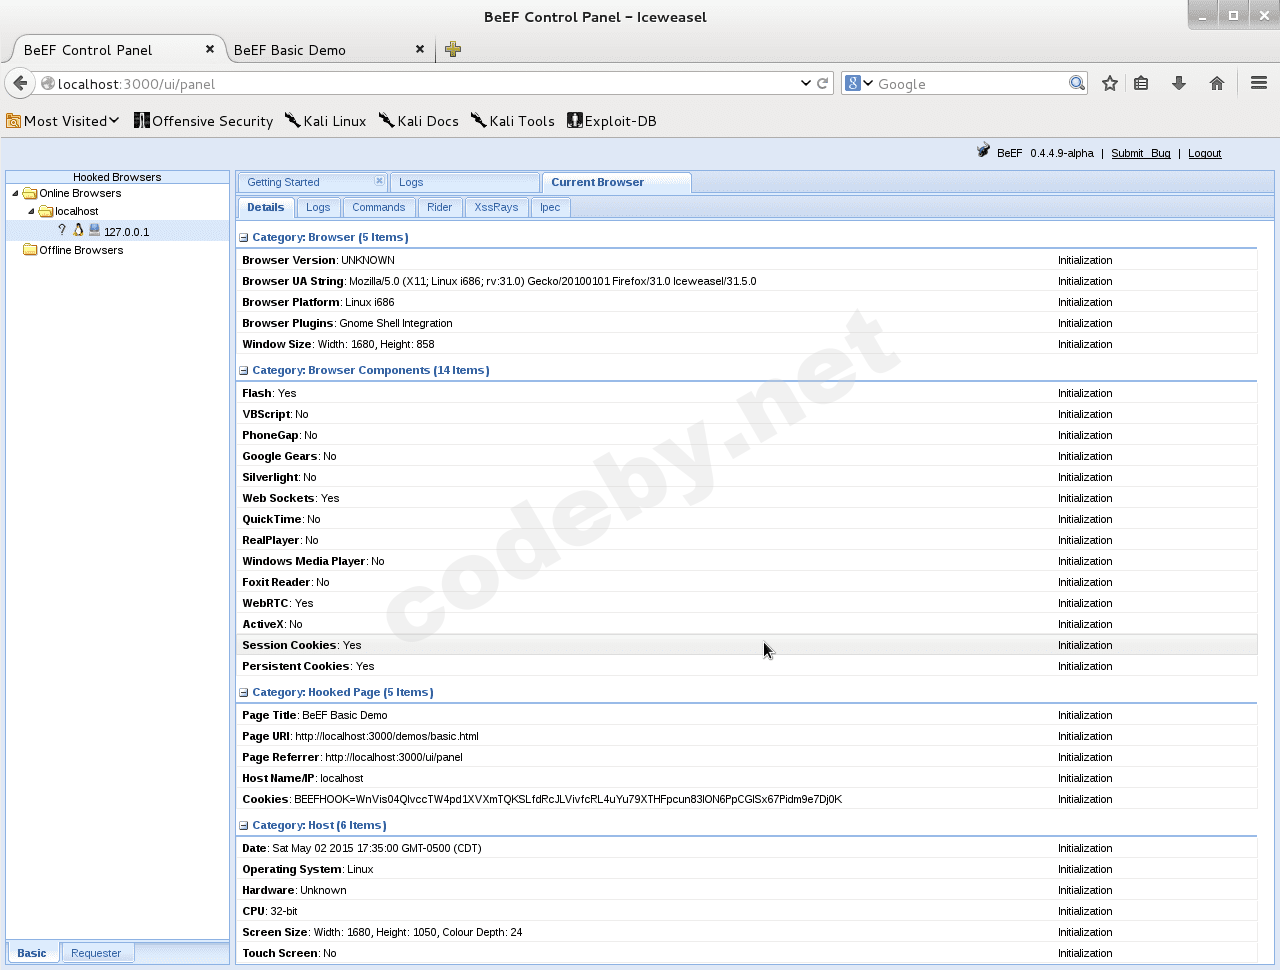Click the search magnifier icon
The height and width of the screenshot is (970, 1280).
[1077, 84]
